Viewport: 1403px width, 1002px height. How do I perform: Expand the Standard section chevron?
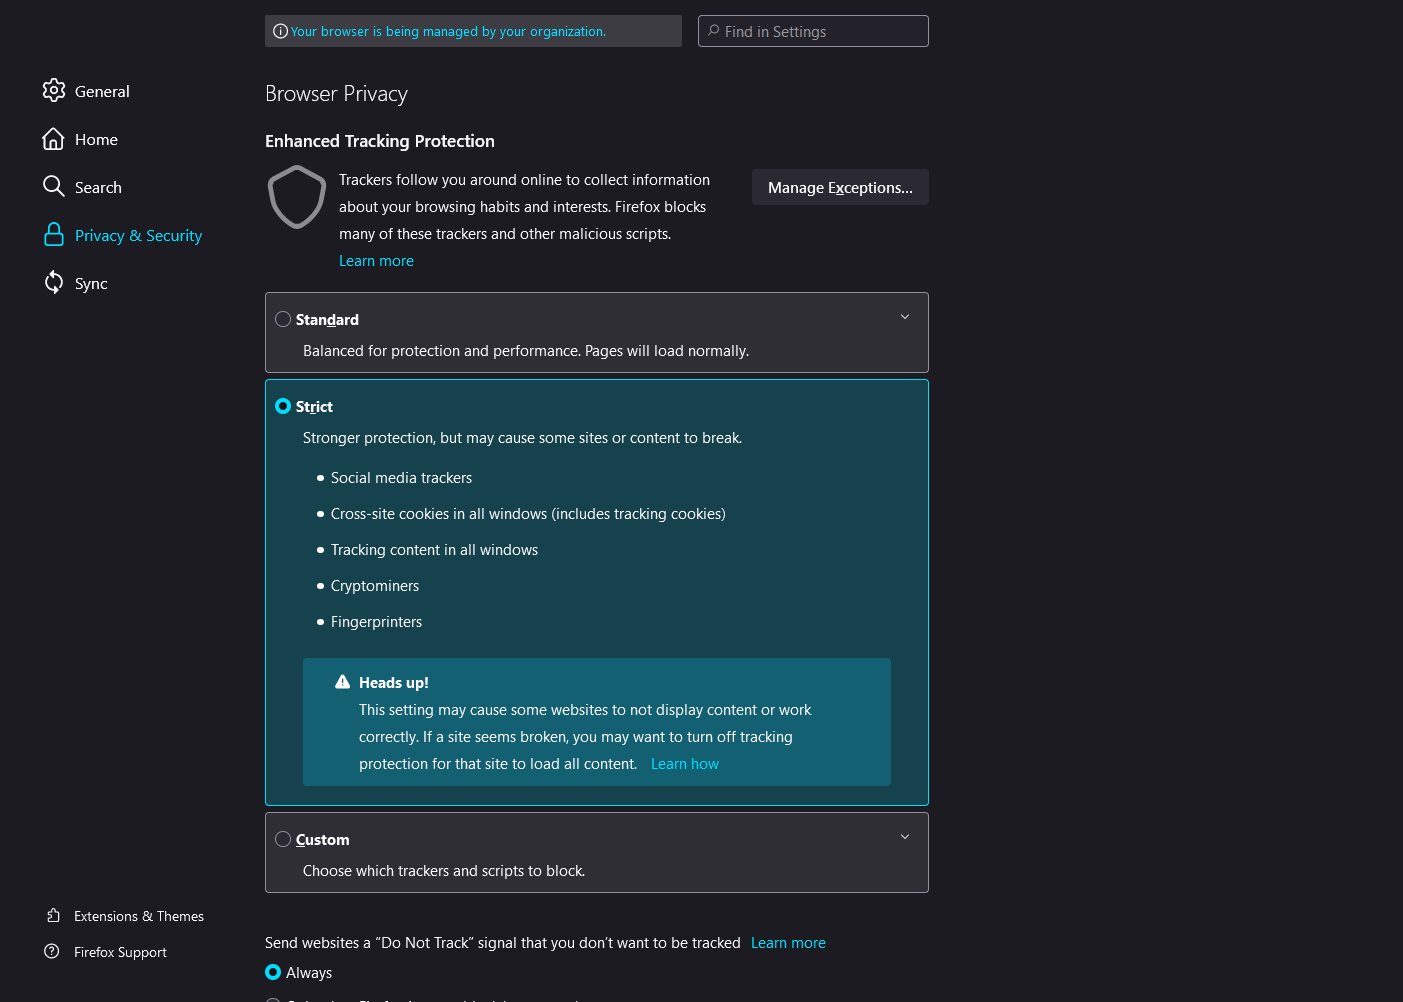905,317
